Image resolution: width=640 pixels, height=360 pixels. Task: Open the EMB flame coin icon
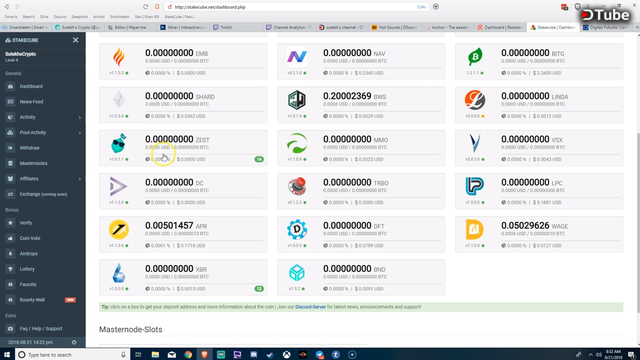119,57
